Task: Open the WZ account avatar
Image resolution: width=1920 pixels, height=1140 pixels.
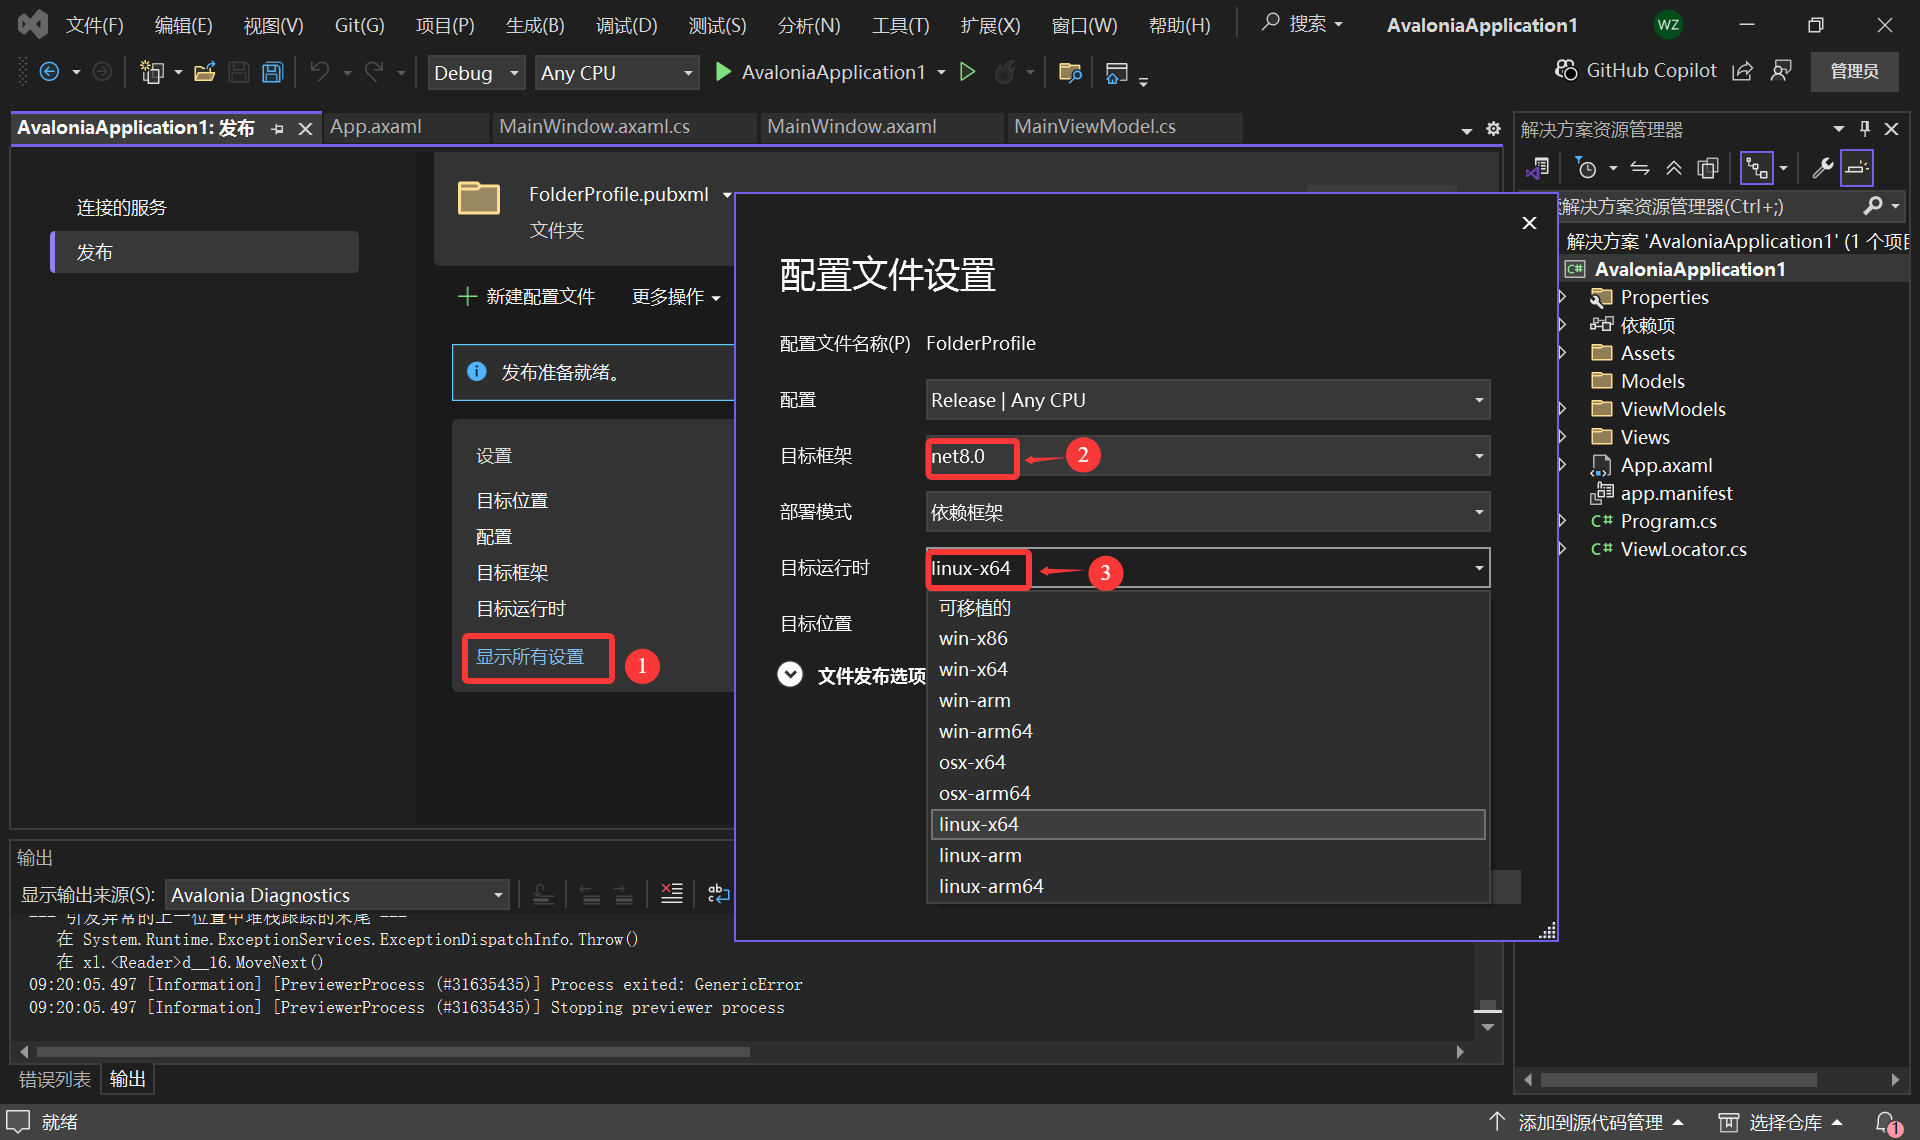Action: (x=1668, y=25)
